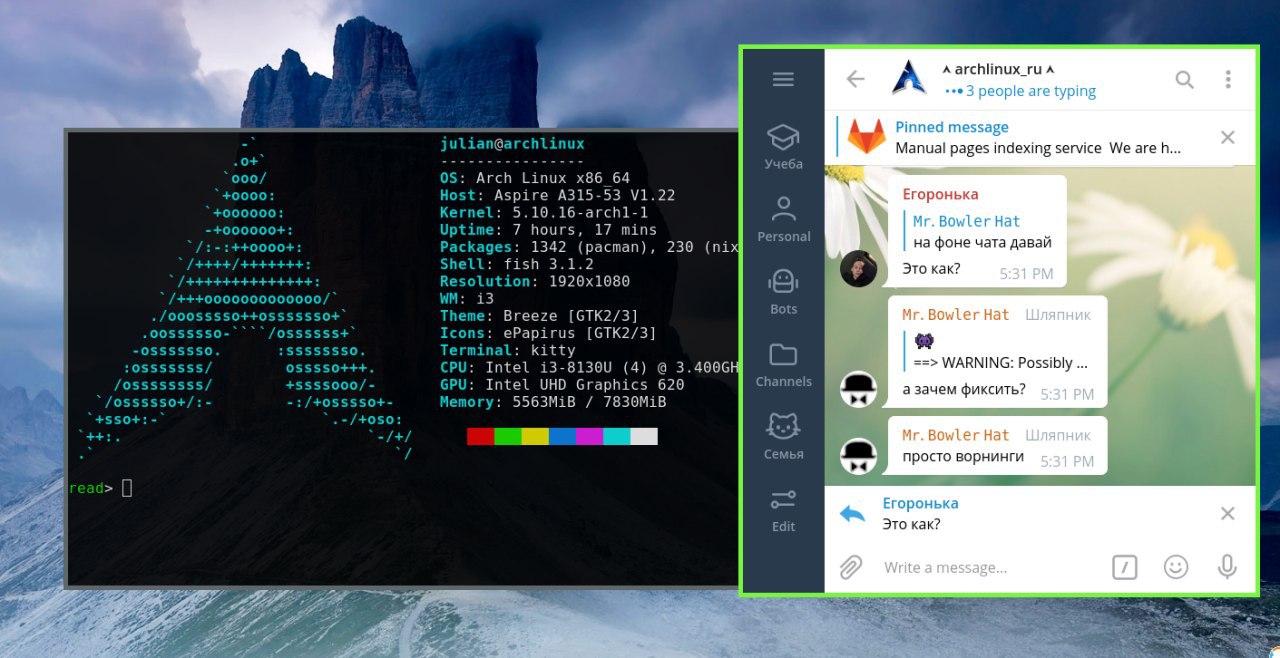Open the three-dot chat options menu

click(x=1228, y=80)
